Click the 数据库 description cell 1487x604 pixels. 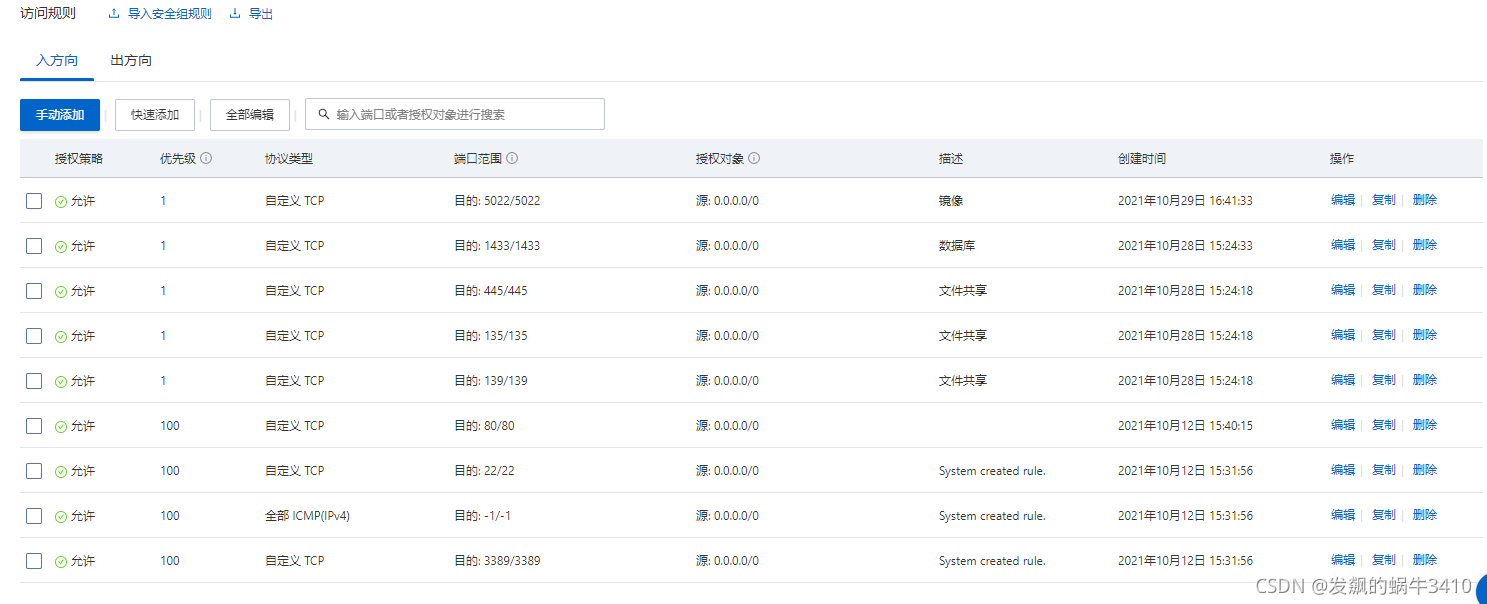957,246
